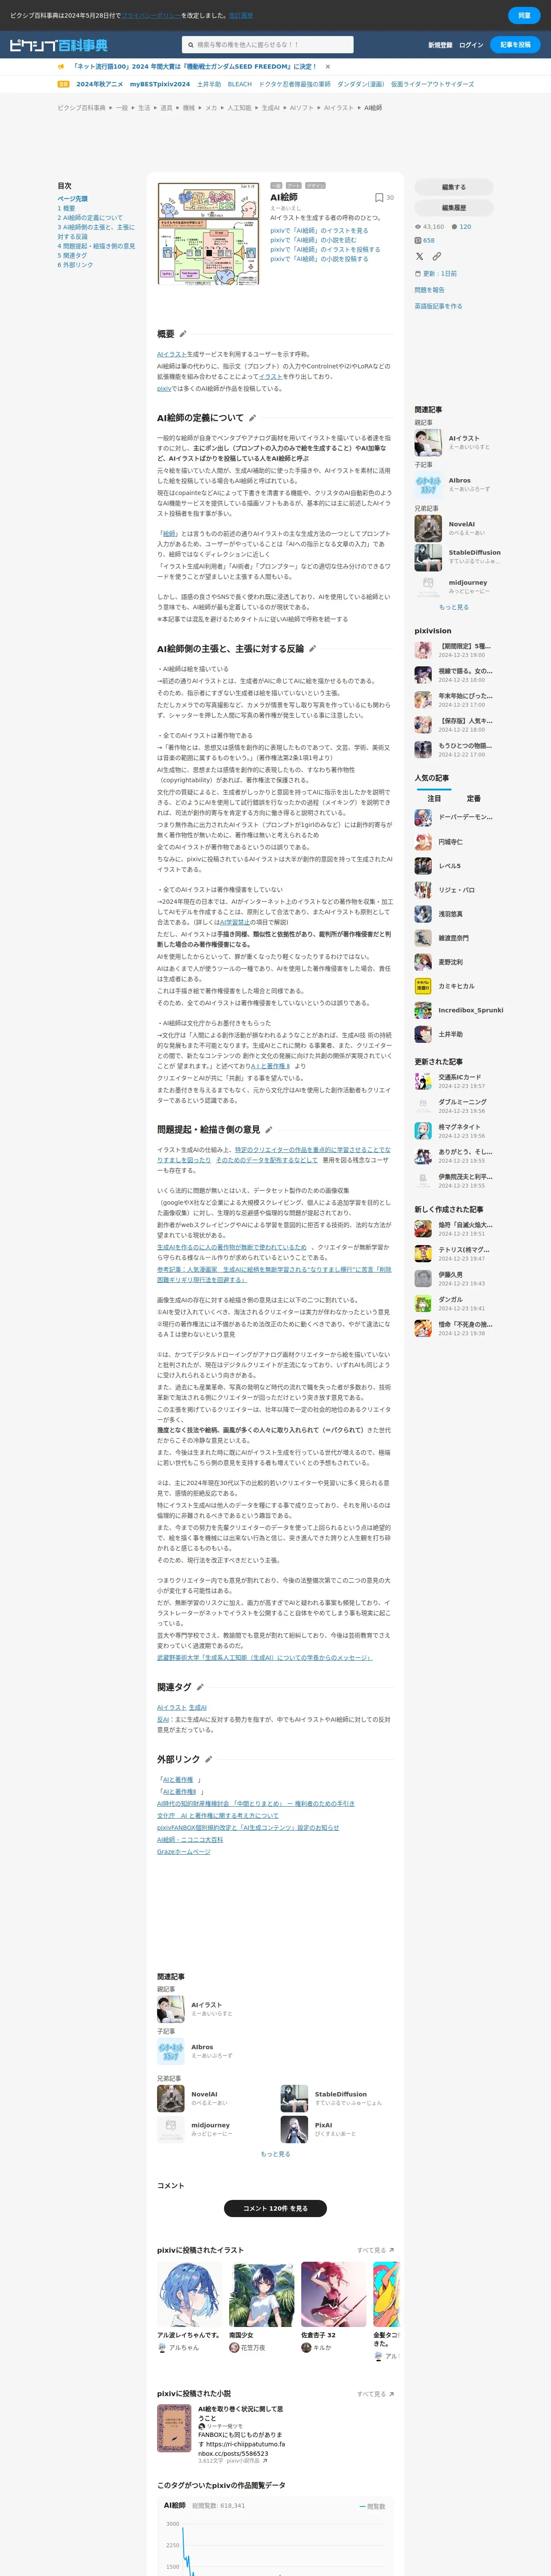Image resolution: width=551 pixels, height=2576 pixels.
Task: Open pixivで「AI絵師」の小説を投稿する link
Action: (x=319, y=259)
